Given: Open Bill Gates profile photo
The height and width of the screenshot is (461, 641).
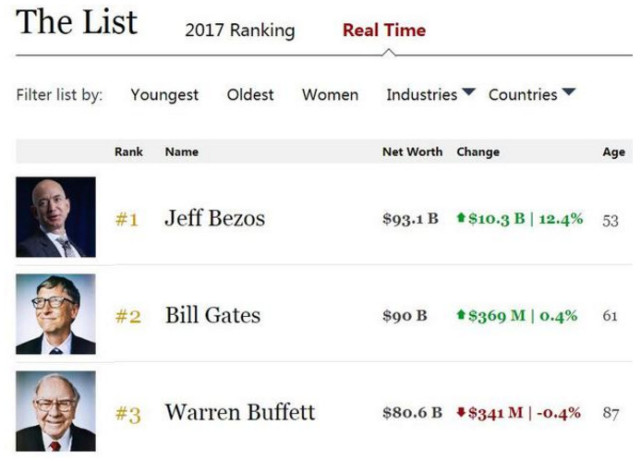Looking at the screenshot, I should click(56, 314).
